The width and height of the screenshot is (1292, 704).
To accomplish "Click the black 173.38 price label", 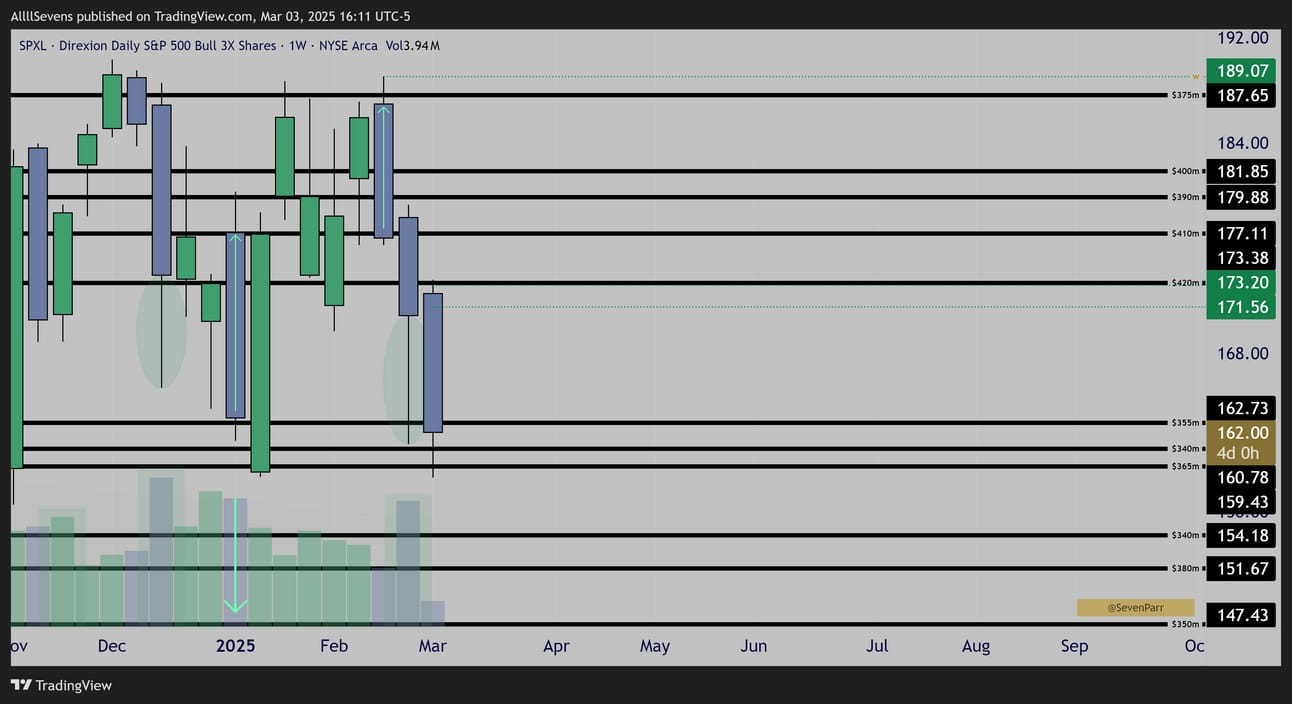I will click(1240, 258).
